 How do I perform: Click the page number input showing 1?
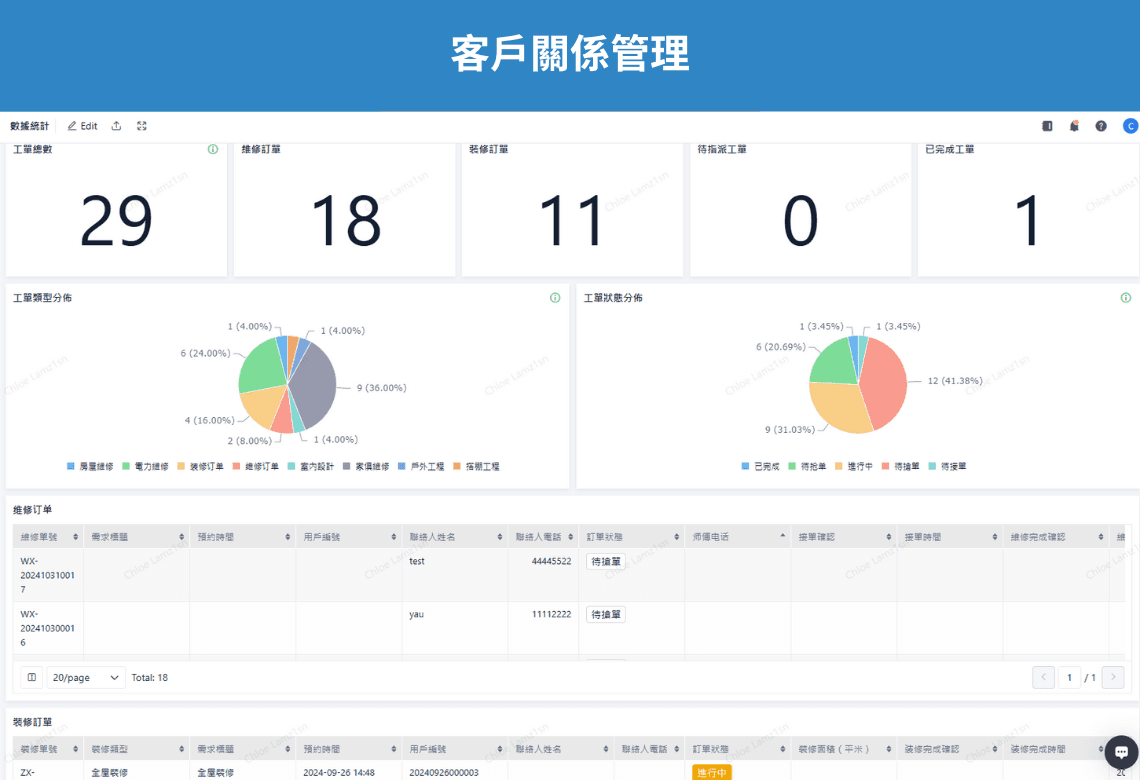[x=1069, y=677]
